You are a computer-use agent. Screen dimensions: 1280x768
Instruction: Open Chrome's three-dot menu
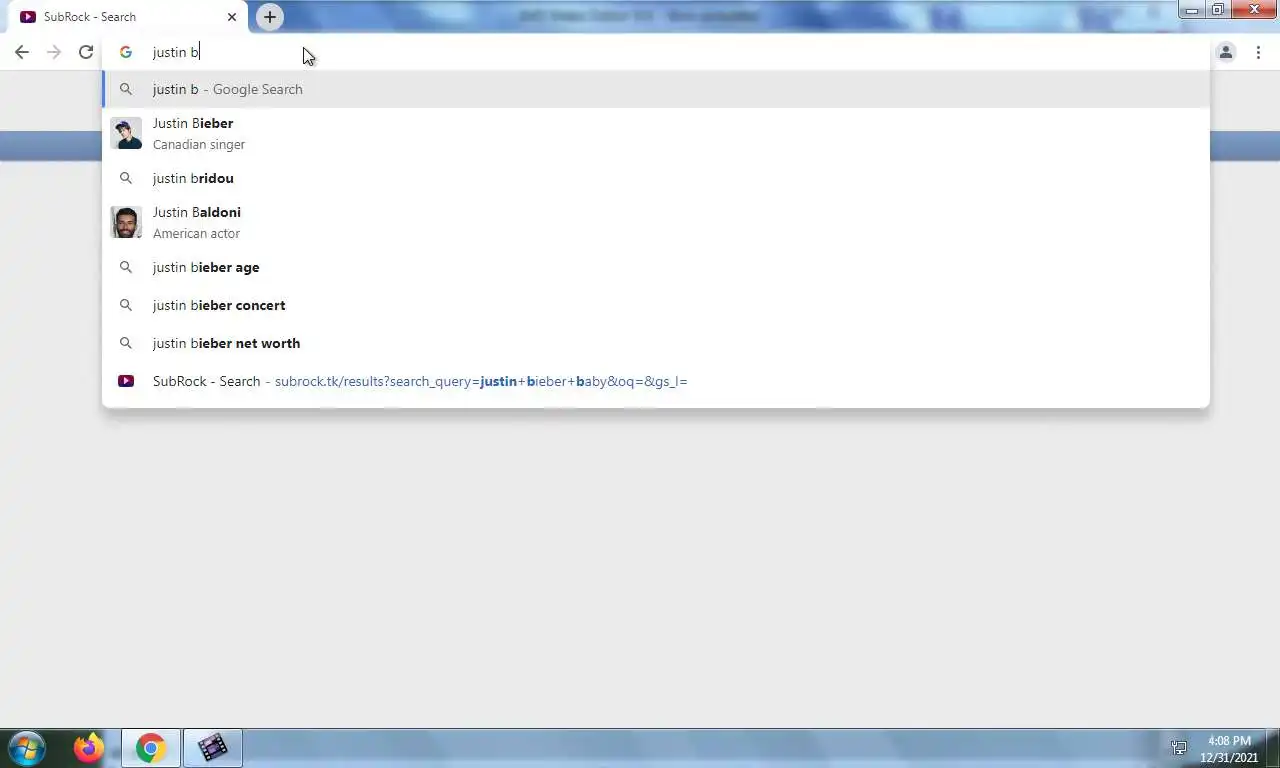[x=1258, y=52]
